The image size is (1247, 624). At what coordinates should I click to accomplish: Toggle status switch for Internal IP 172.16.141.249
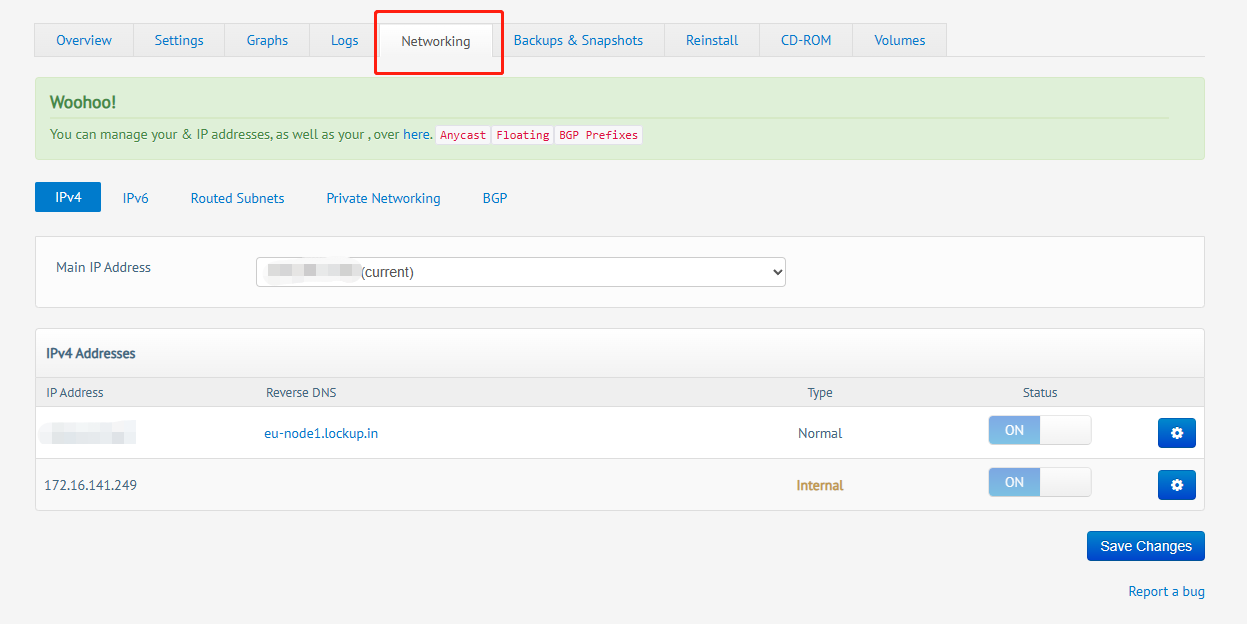click(x=1039, y=483)
